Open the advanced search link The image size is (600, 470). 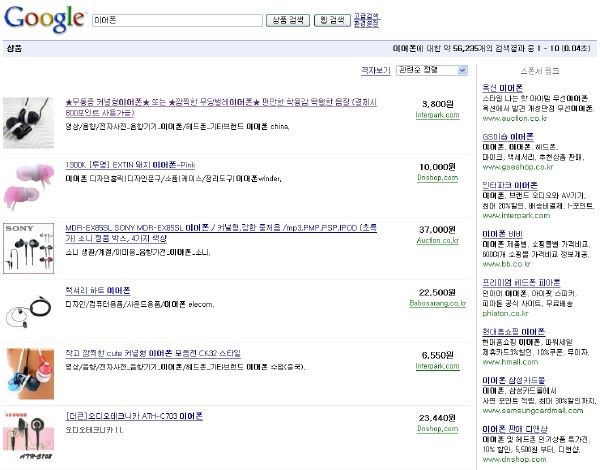366,16
